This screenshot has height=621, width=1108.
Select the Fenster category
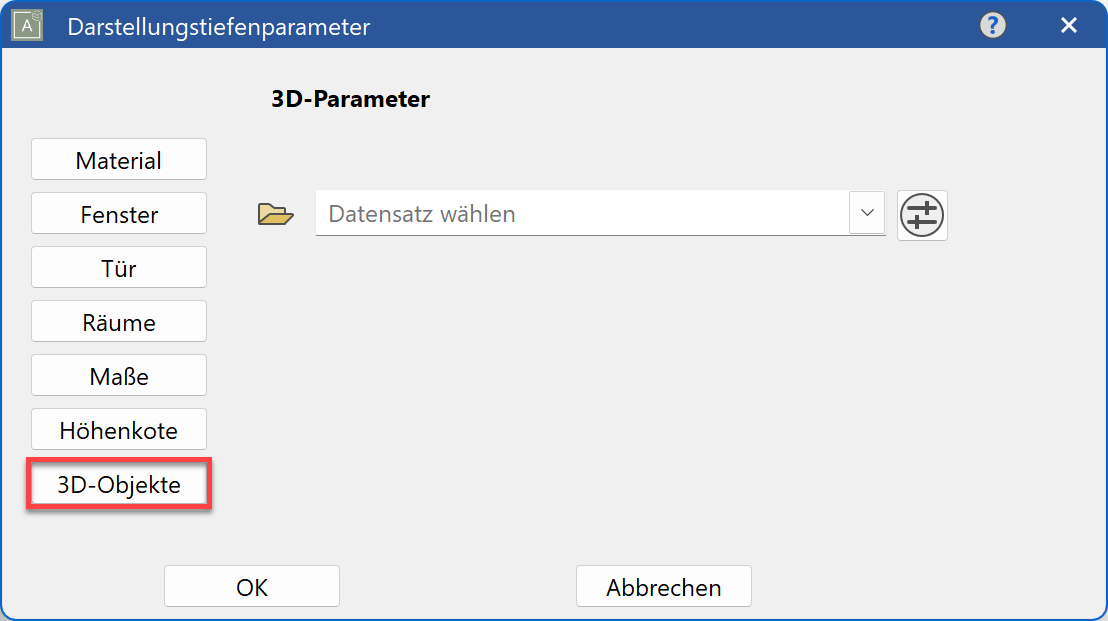pos(118,213)
